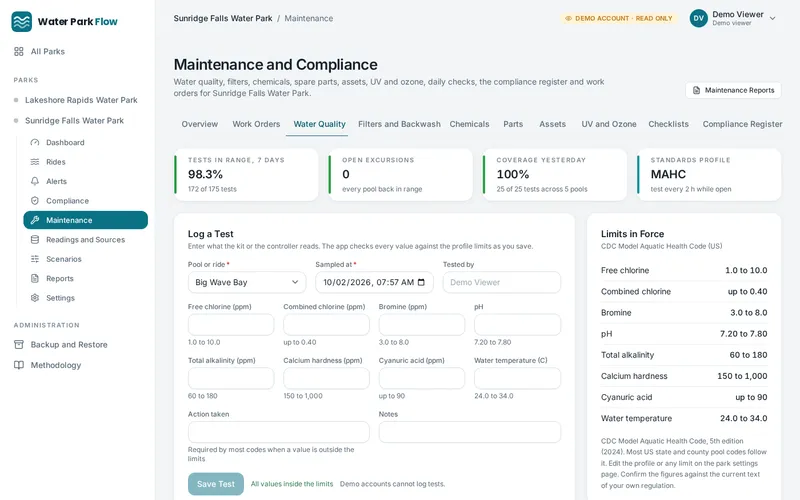Image resolution: width=800 pixels, height=500 pixels.
Task: Switch to the Parts tab
Action: click(513, 124)
